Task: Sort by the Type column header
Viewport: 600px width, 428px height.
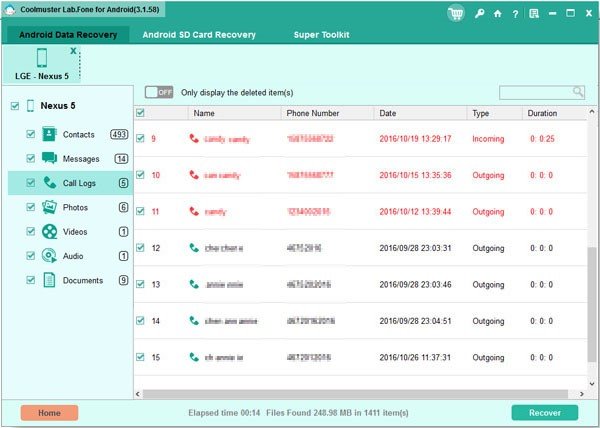Action: click(x=495, y=113)
